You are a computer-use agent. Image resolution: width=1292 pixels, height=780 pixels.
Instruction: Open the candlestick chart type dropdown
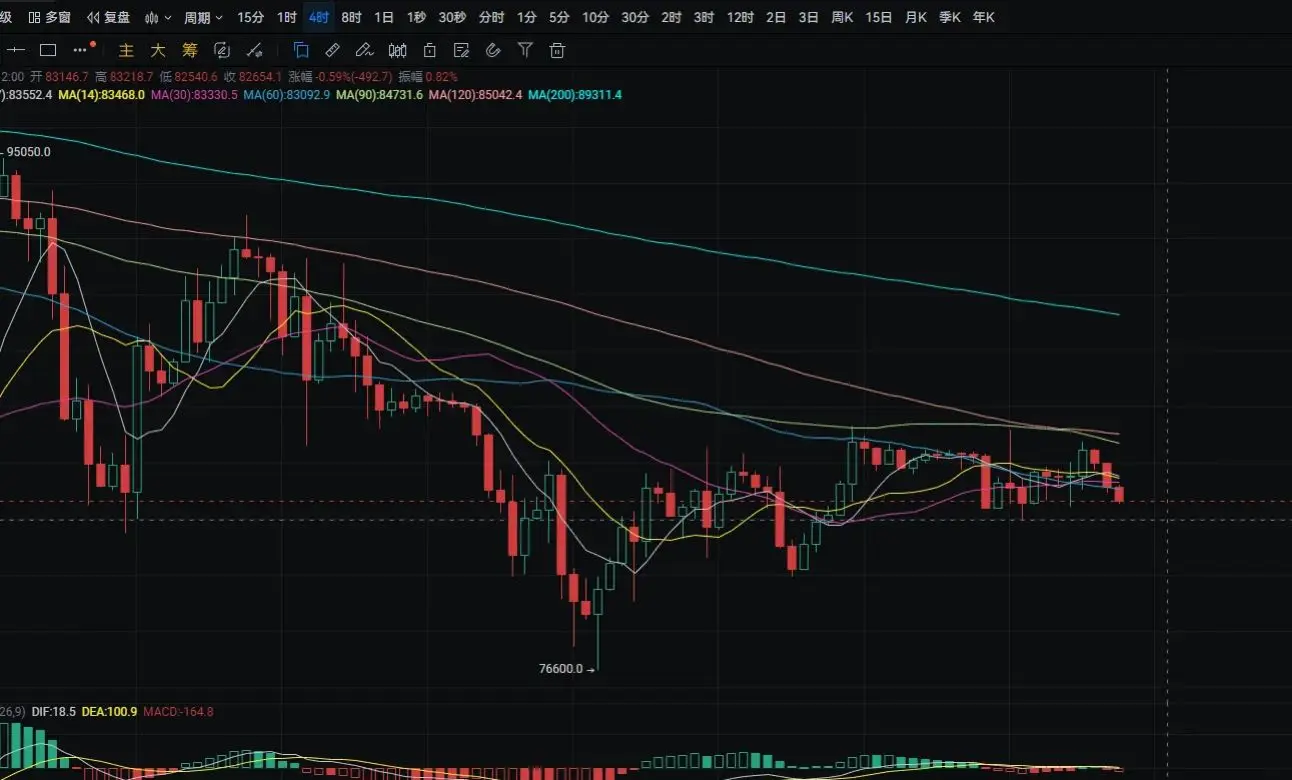(x=158, y=18)
